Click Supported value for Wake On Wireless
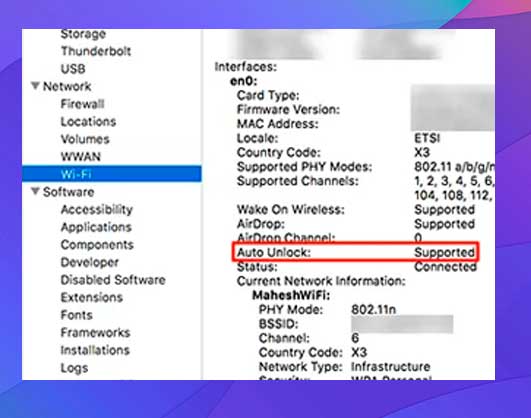The image size is (531, 418). pyautogui.click(x=445, y=210)
